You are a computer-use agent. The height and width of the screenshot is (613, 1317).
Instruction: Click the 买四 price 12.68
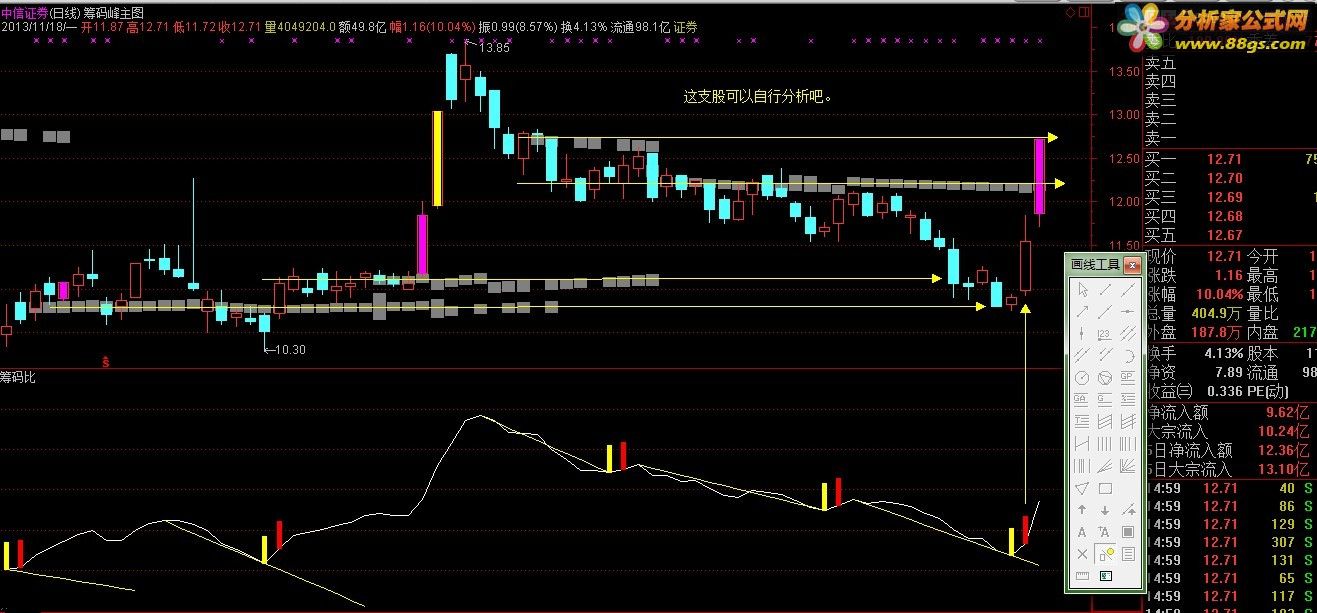pos(1224,217)
